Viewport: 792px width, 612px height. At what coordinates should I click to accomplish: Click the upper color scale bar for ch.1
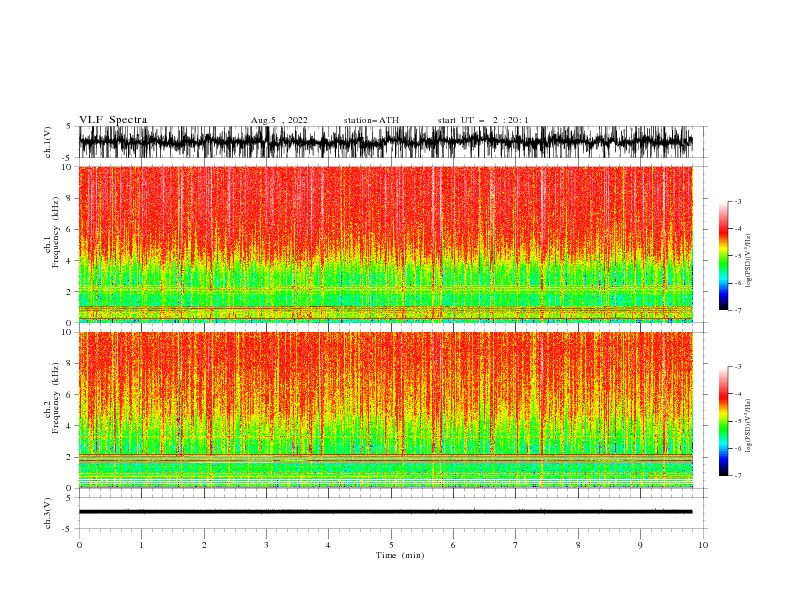coord(724,256)
